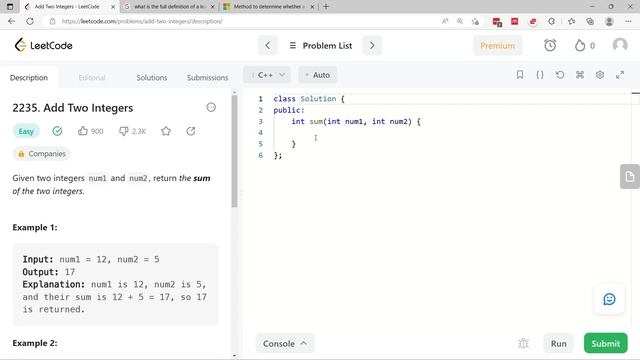Click the format code braces icon

point(540,75)
